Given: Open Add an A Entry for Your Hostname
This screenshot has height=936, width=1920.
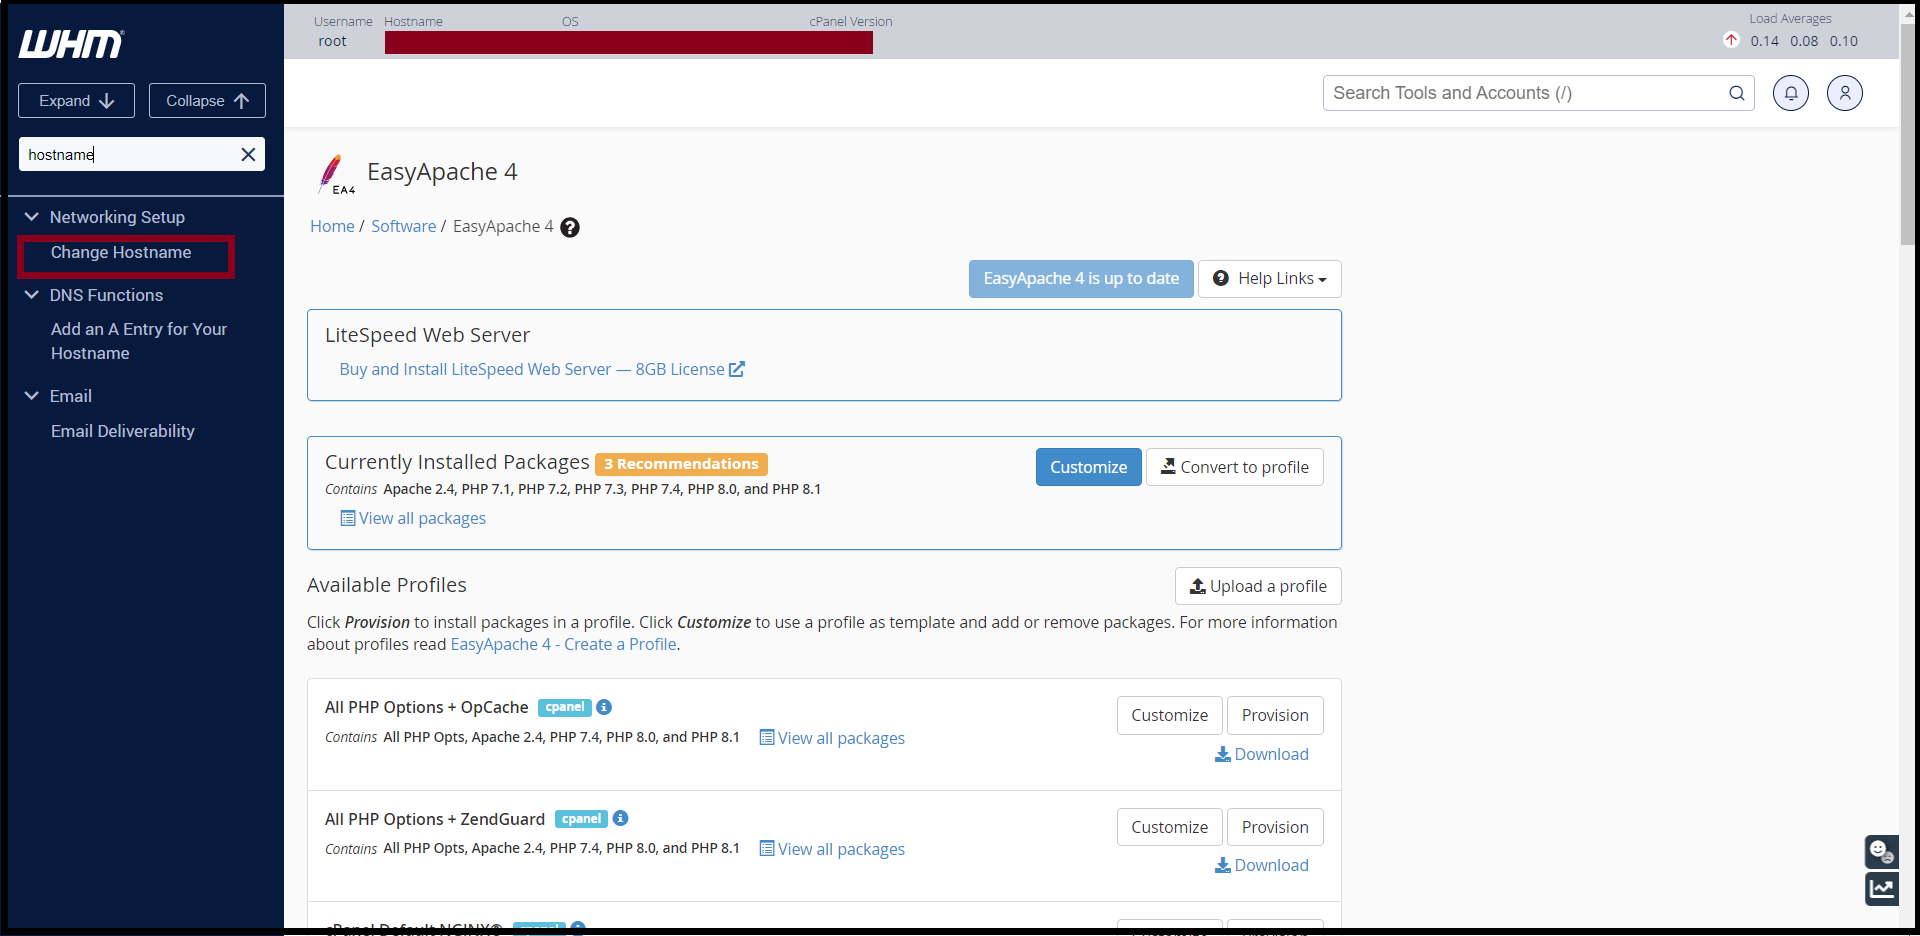Looking at the screenshot, I should click(139, 341).
